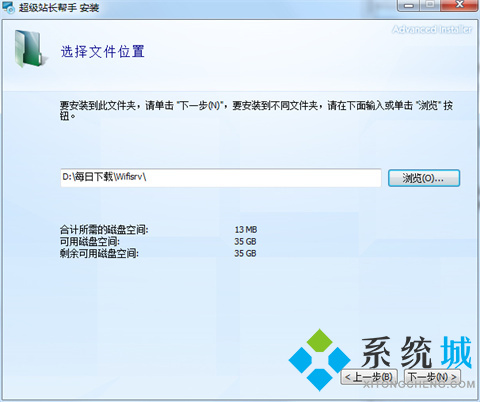Click the 上一步(B) back button

pyautogui.click(x=369, y=377)
